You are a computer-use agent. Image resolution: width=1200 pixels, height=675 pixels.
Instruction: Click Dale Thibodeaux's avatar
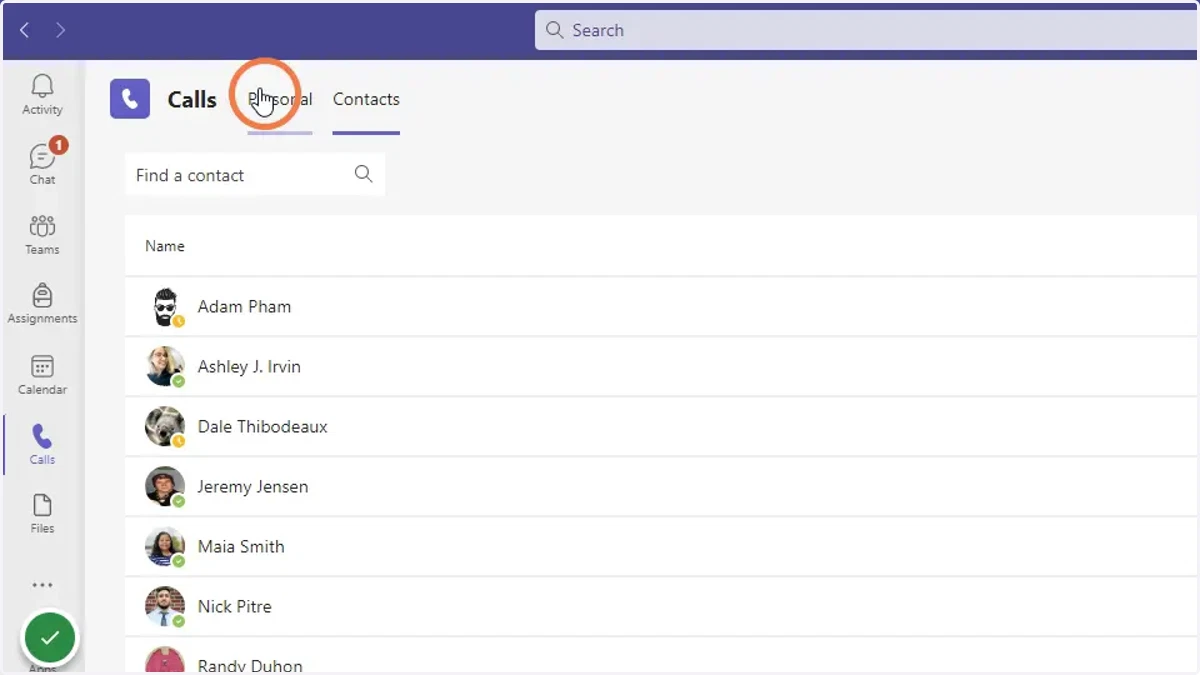pyautogui.click(x=165, y=427)
